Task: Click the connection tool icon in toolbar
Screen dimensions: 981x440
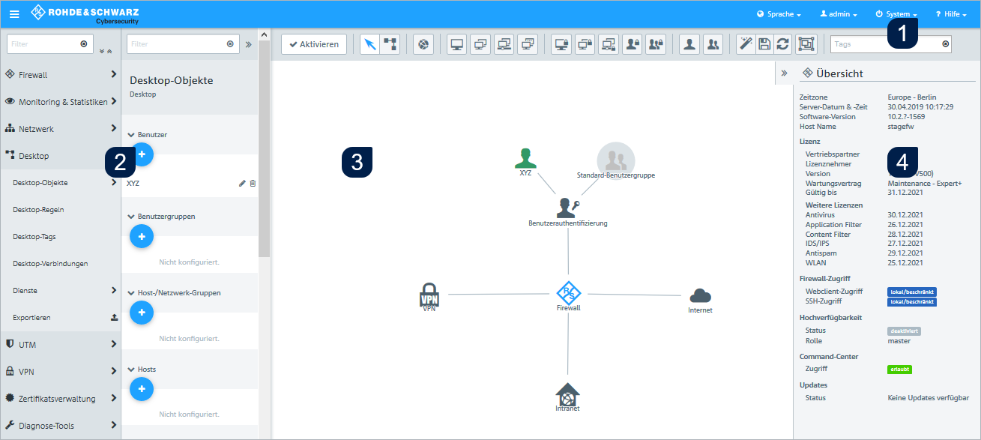Action: point(391,44)
